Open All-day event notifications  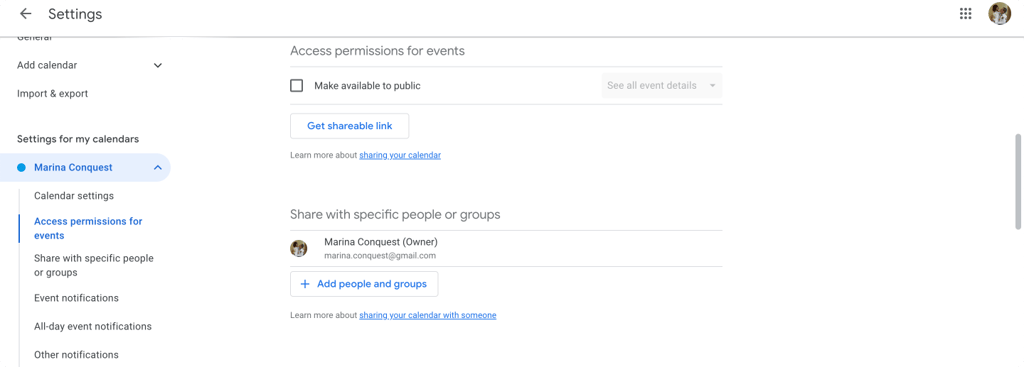tap(93, 327)
